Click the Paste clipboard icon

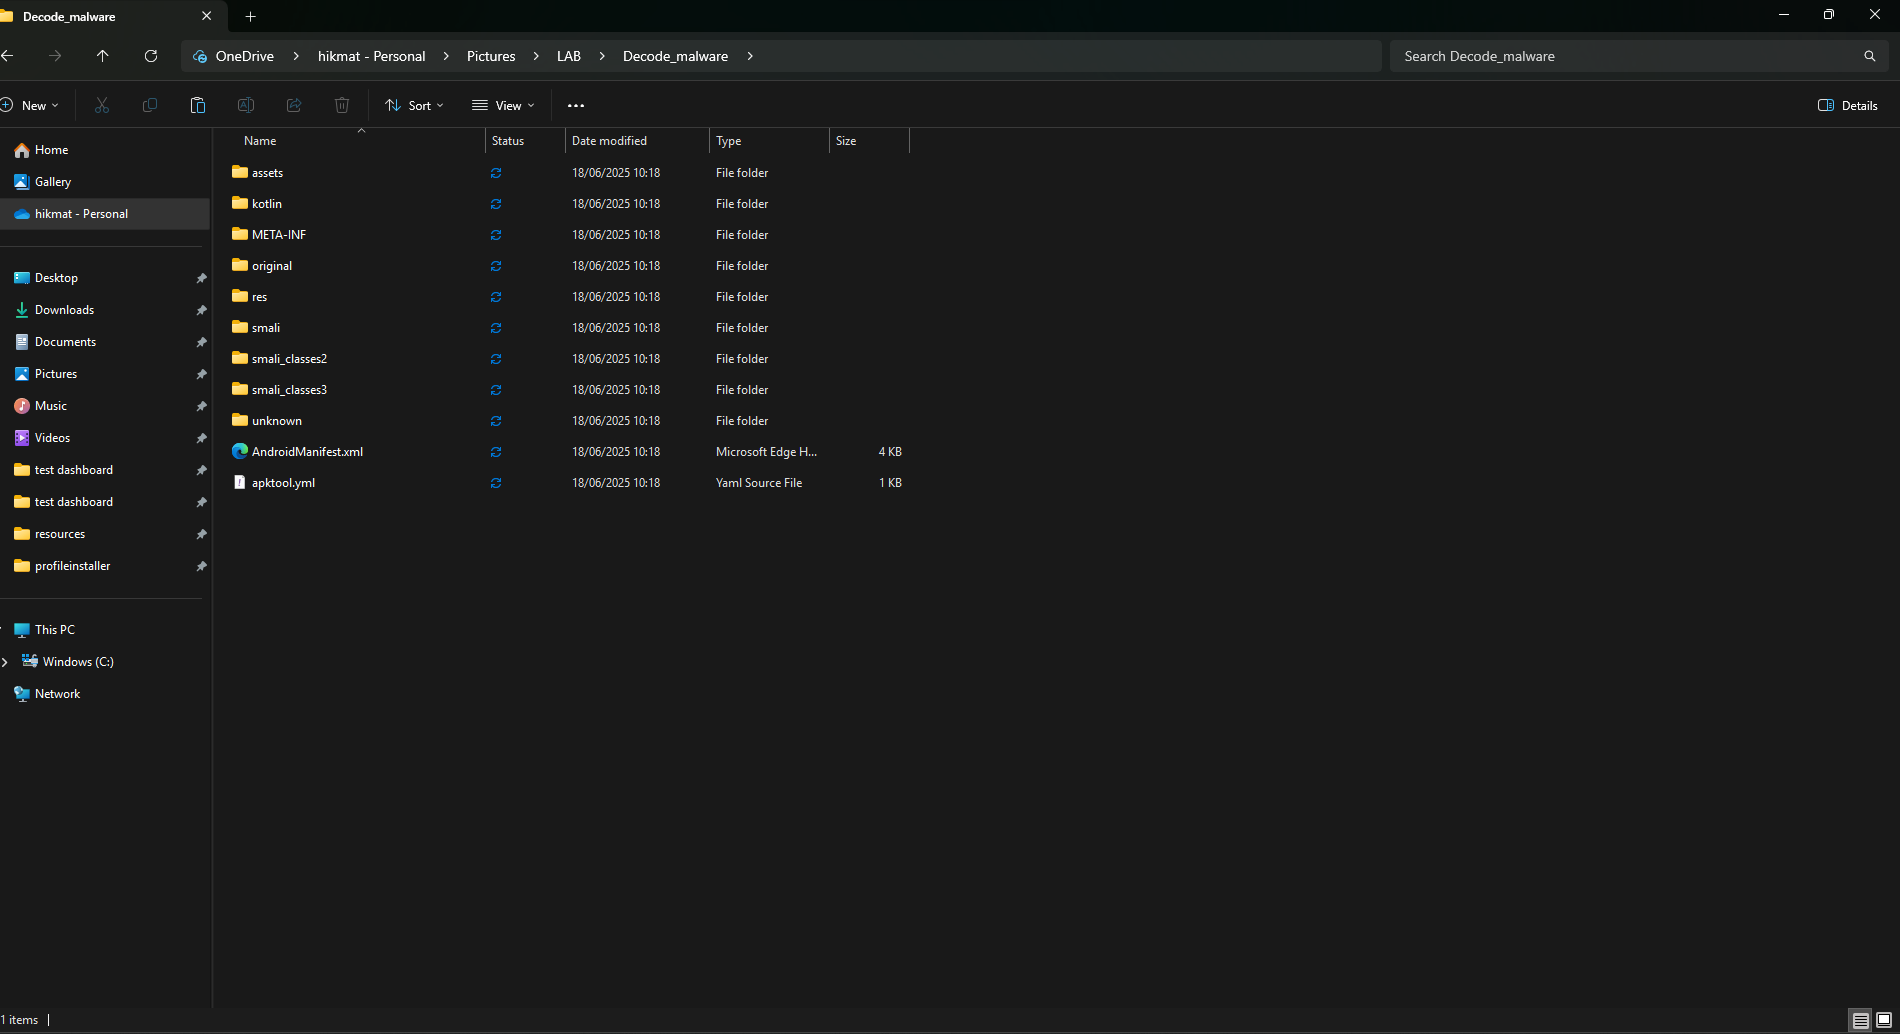tap(198, 105)
